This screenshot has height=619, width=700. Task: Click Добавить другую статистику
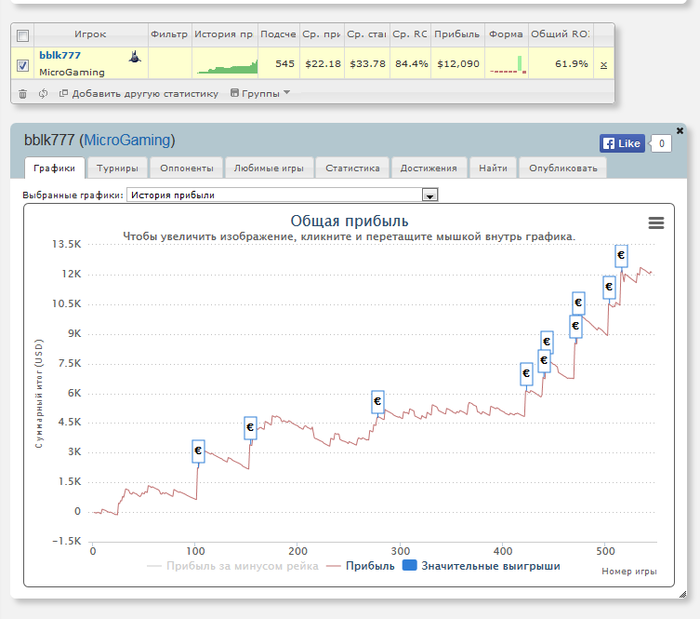coord(139,94)
